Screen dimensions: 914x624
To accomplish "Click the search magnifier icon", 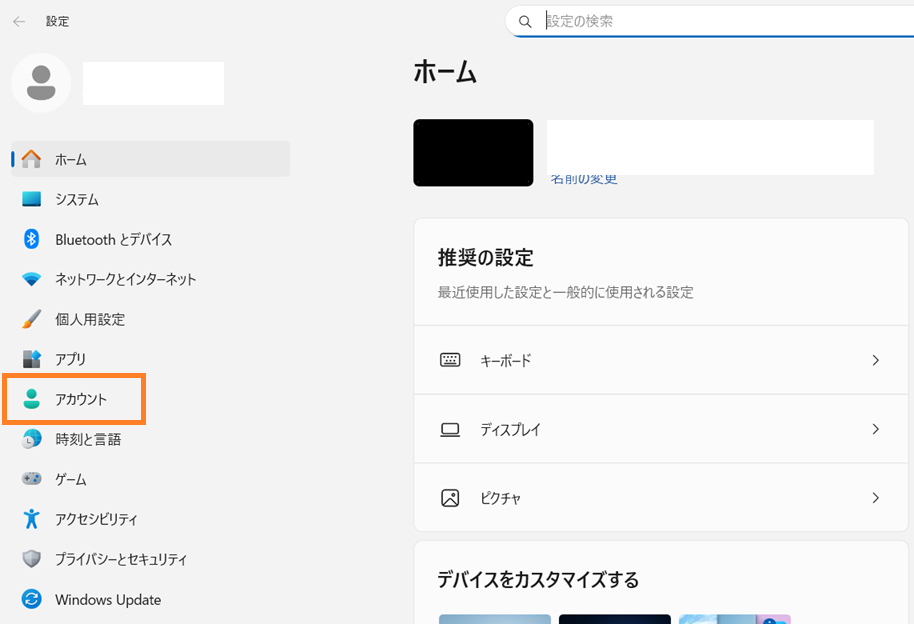I will [x=525, y=22].
